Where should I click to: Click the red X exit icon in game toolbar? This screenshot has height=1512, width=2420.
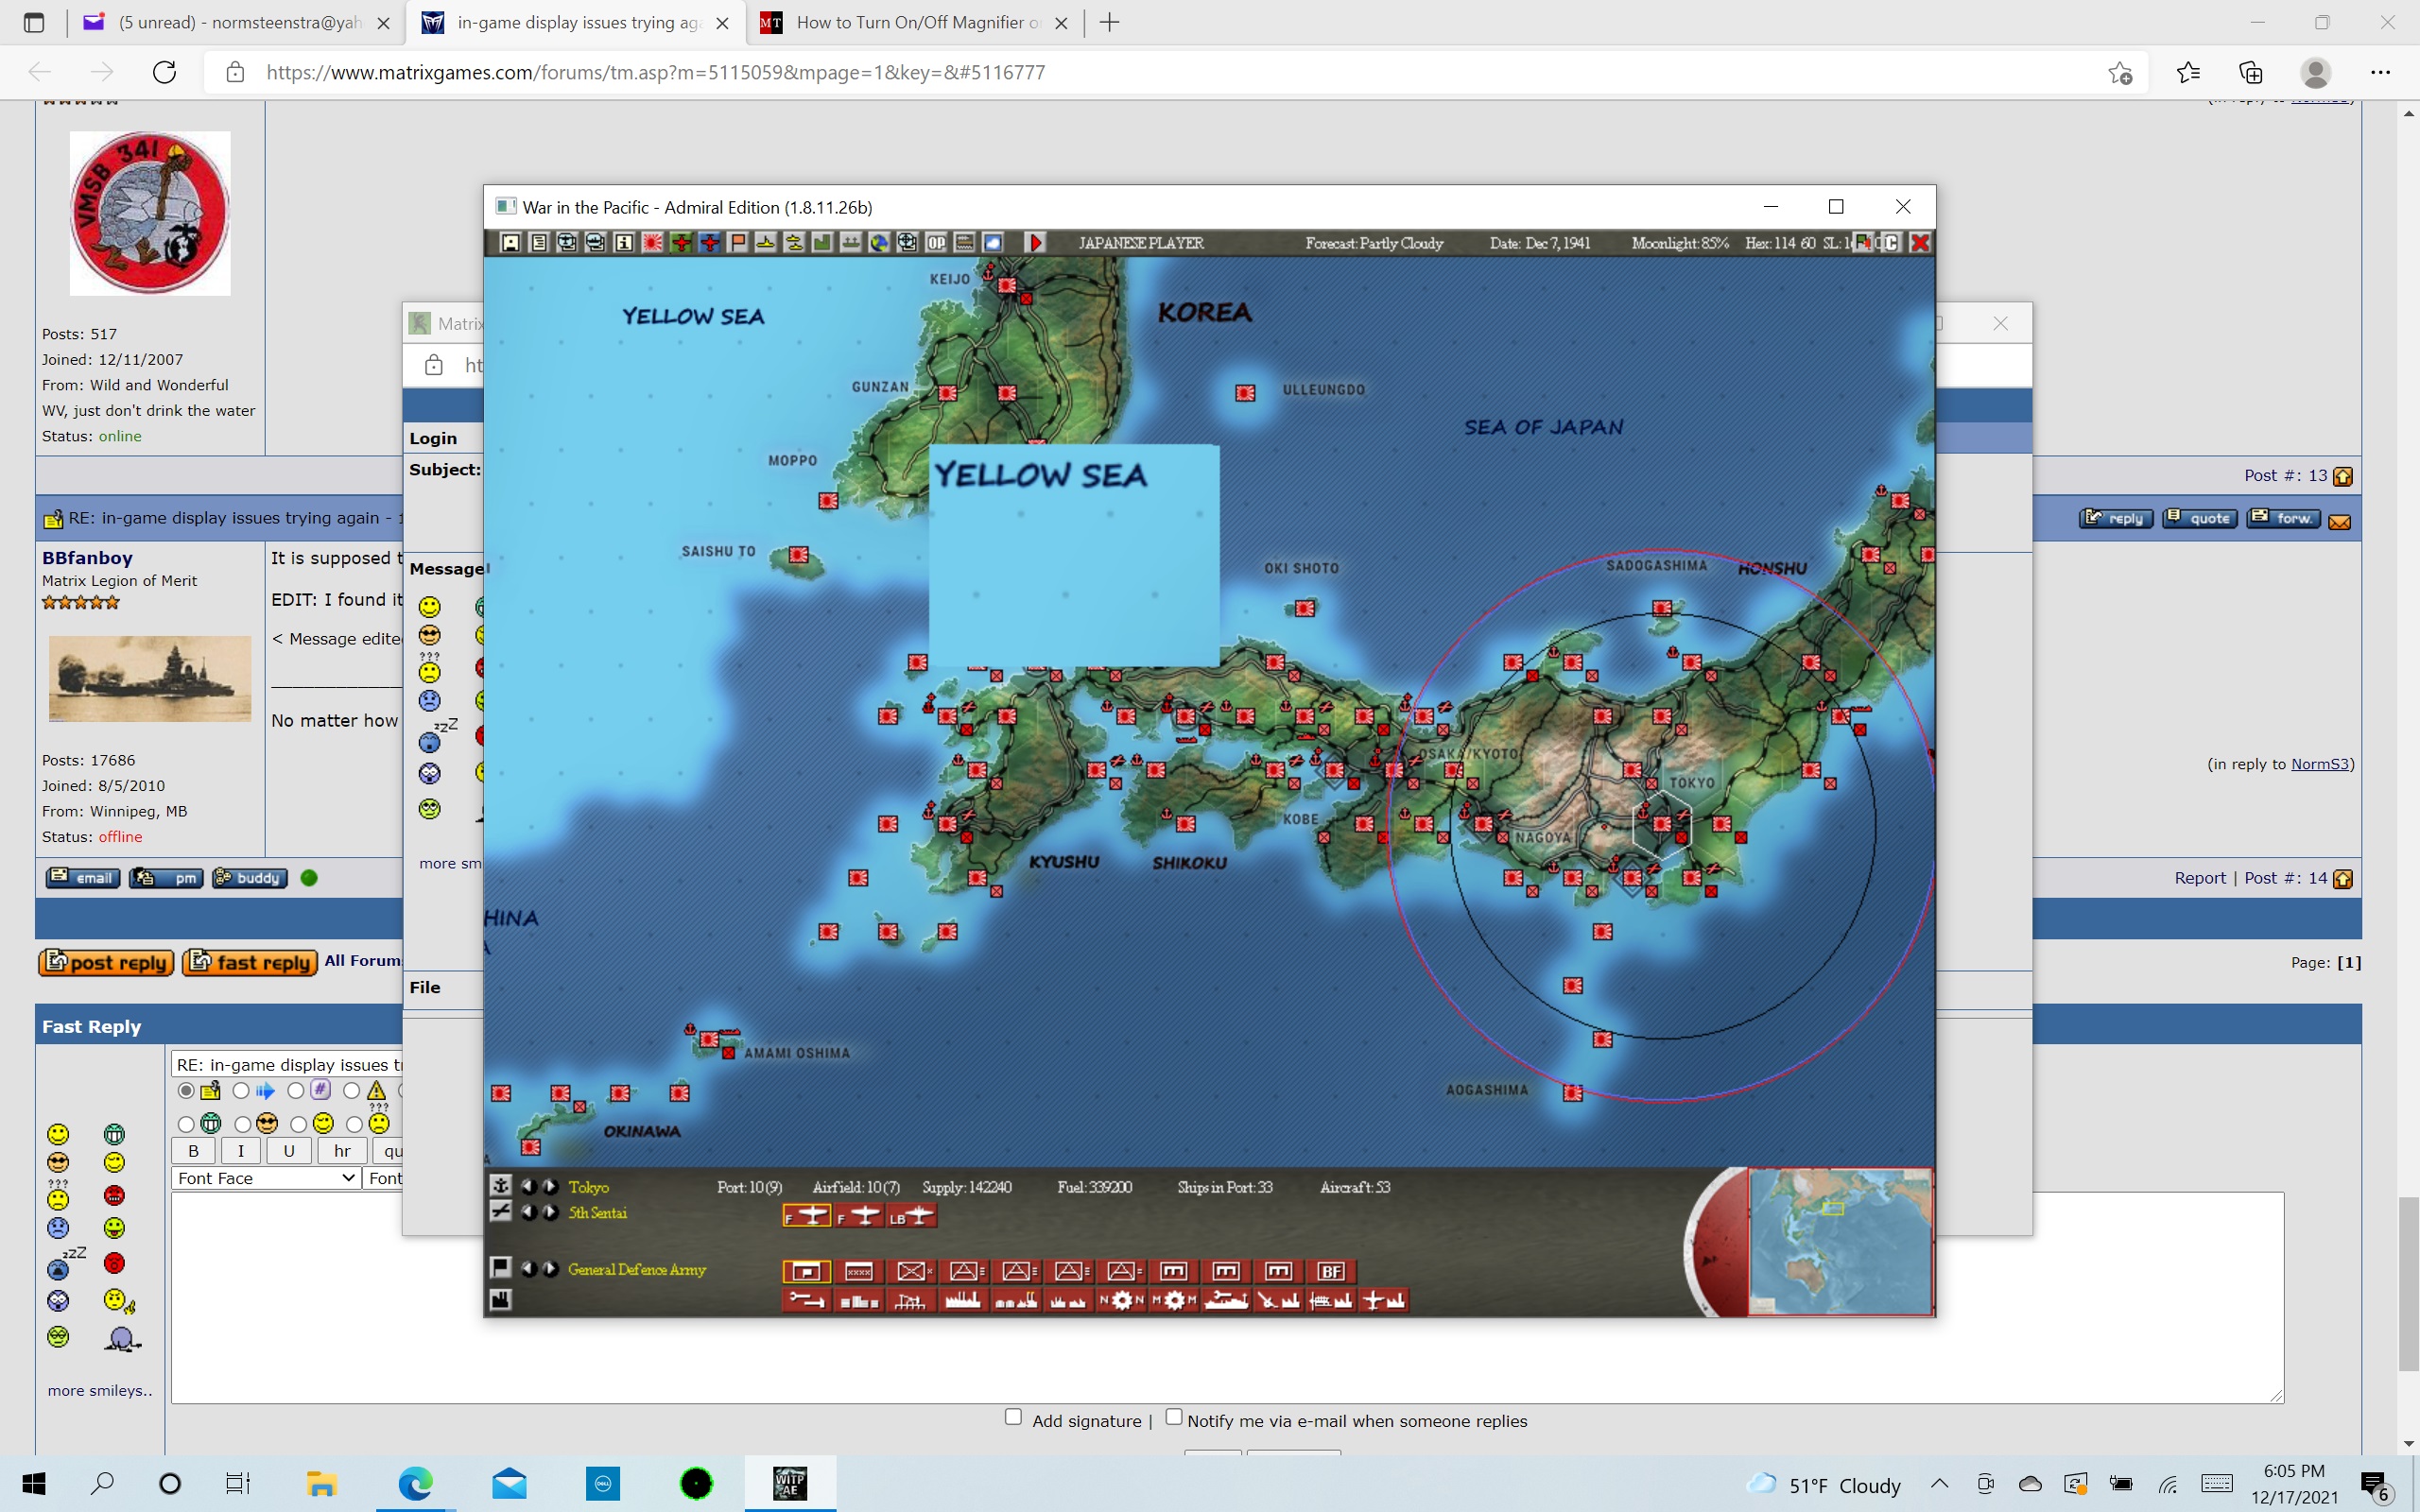tap(1920, 243)
